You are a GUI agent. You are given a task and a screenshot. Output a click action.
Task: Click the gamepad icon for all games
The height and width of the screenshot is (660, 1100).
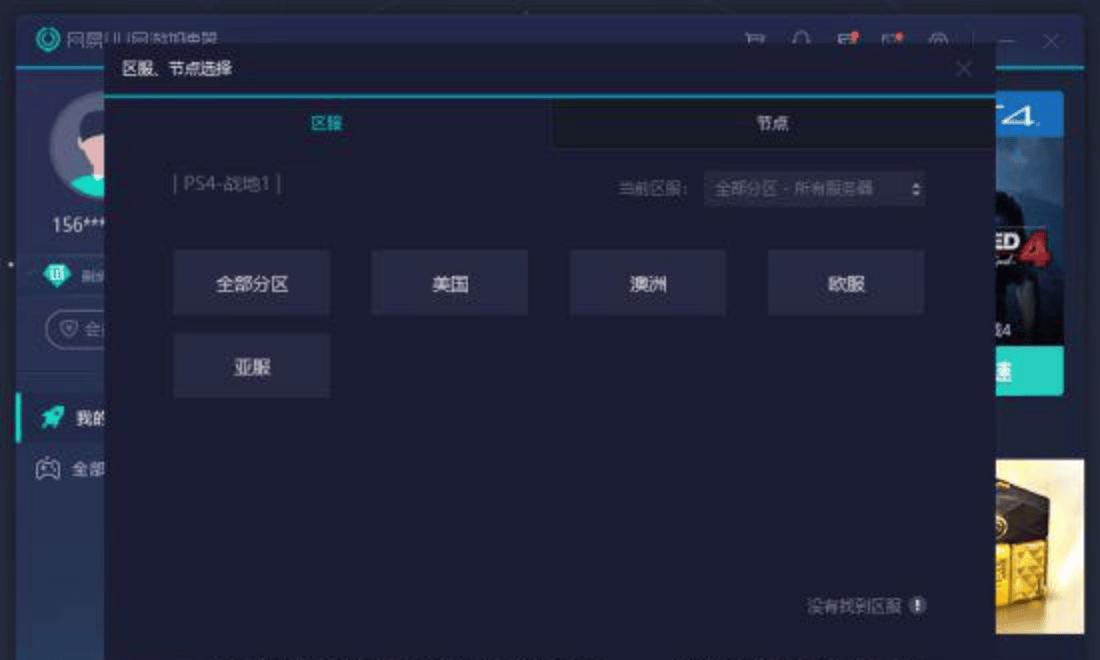pos(48,468)
